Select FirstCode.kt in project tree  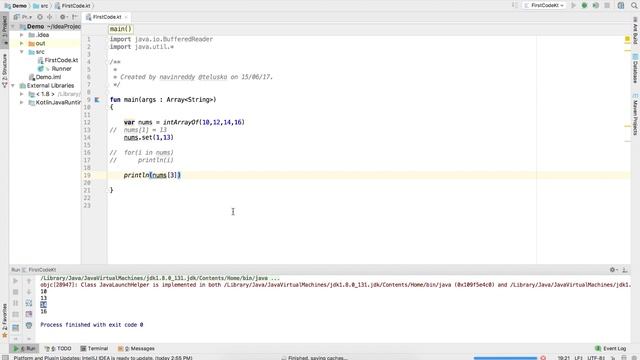click(x=58, y=60)
